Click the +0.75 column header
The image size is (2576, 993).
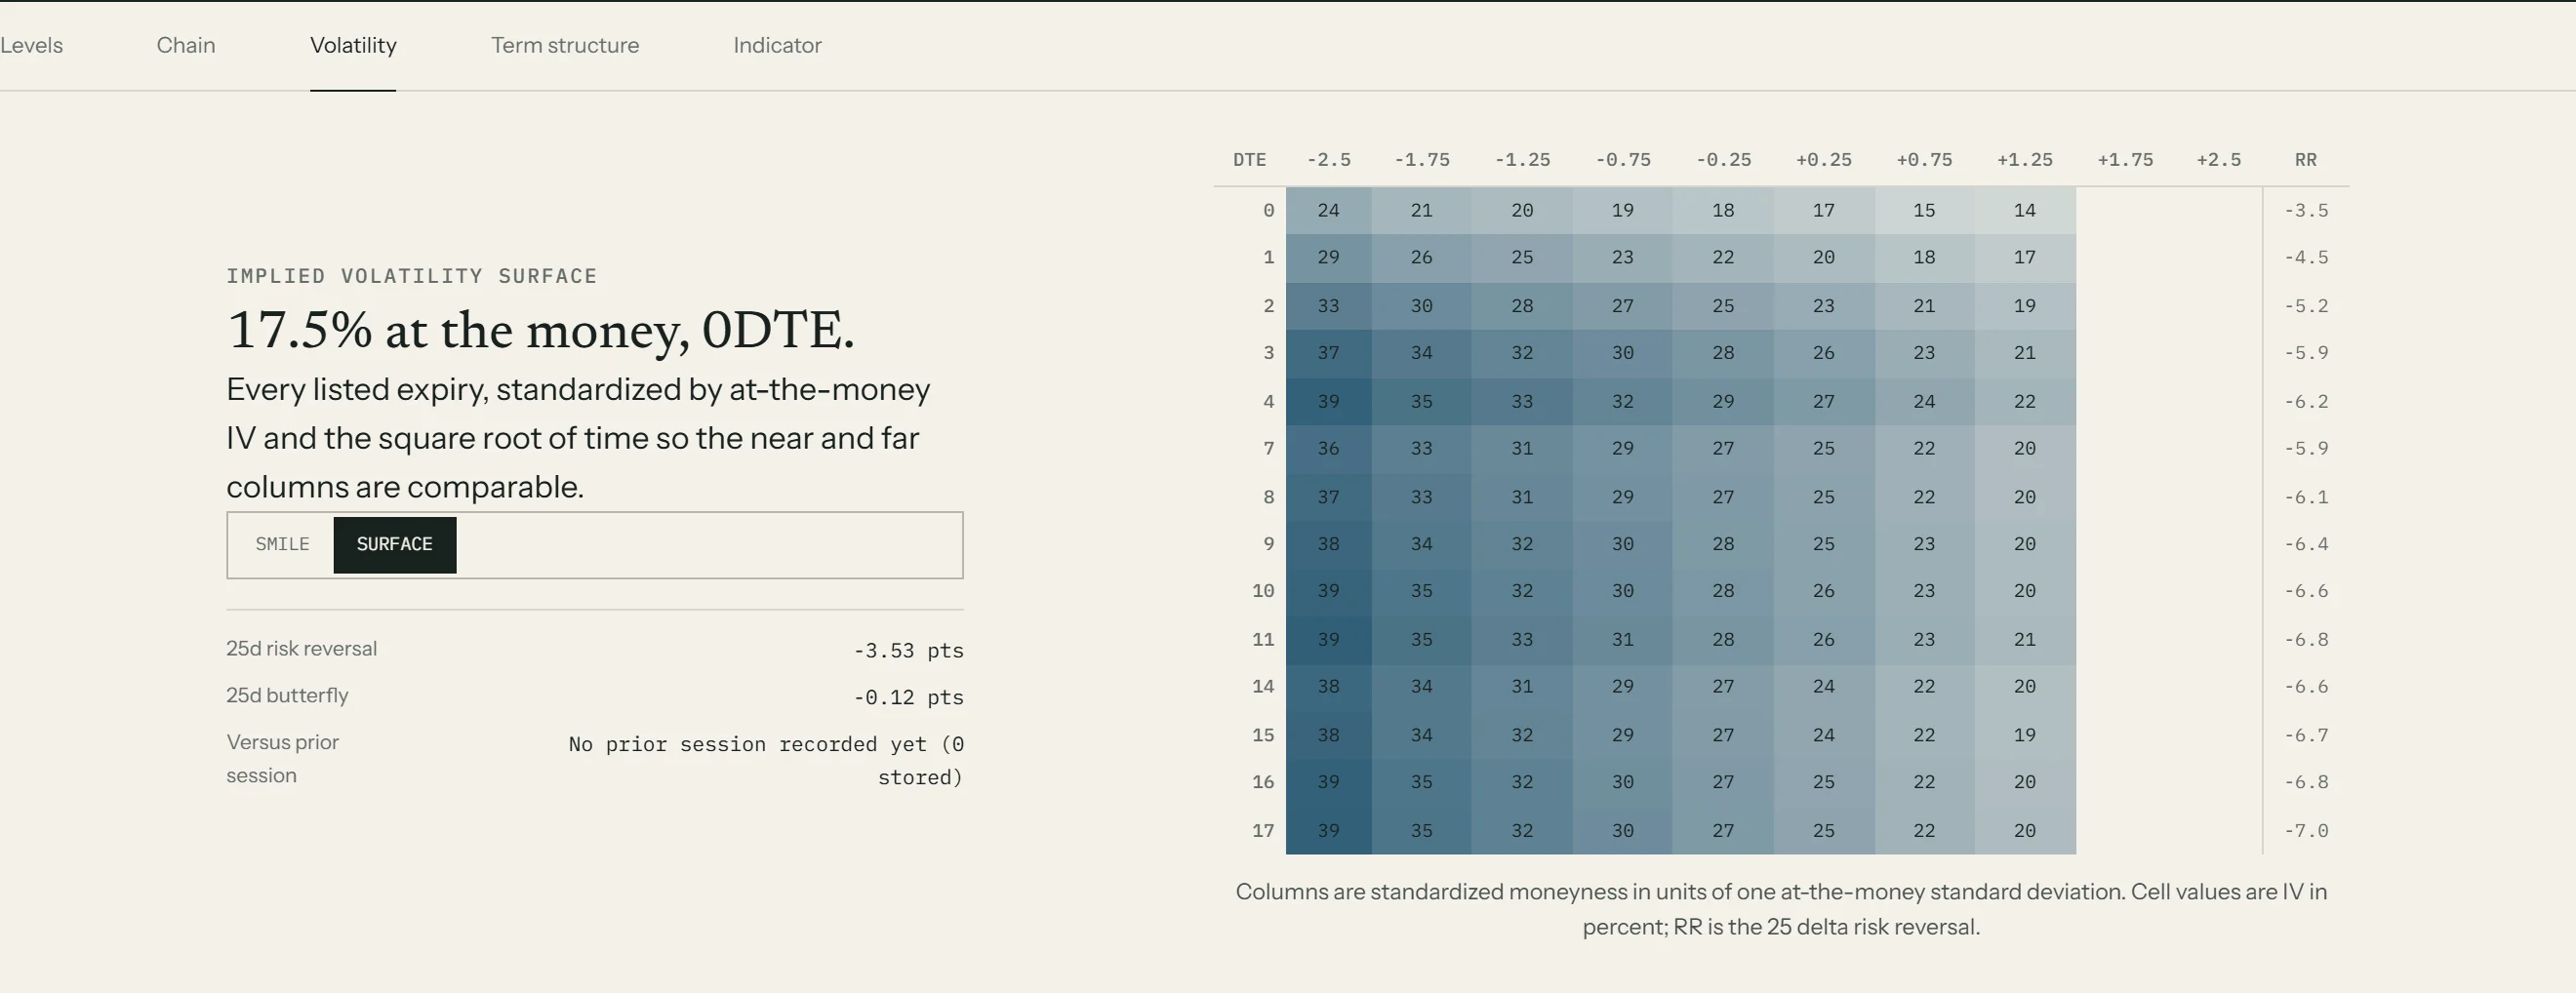1924,160
